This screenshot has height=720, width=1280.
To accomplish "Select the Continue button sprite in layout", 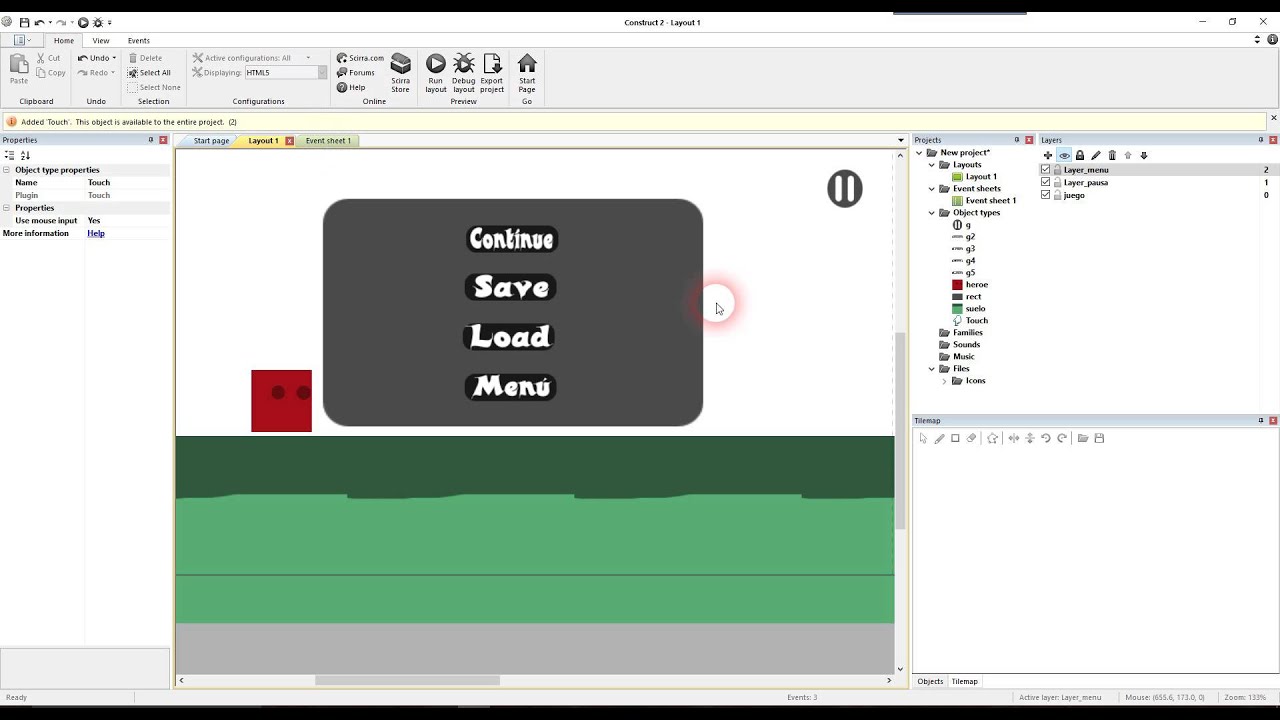I will [512, 239].
